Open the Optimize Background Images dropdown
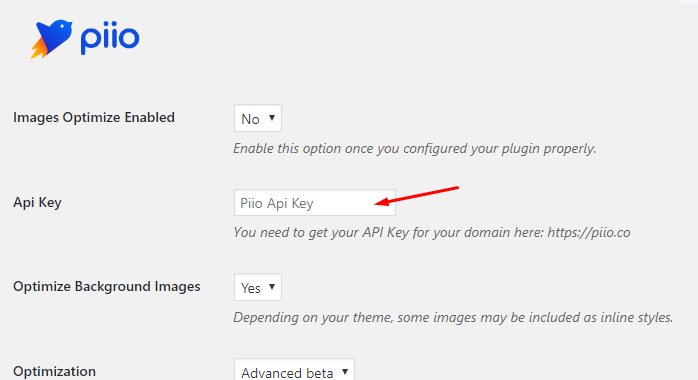Image resolution: width=698 pixels, height=380 pixels. [258, 287]
